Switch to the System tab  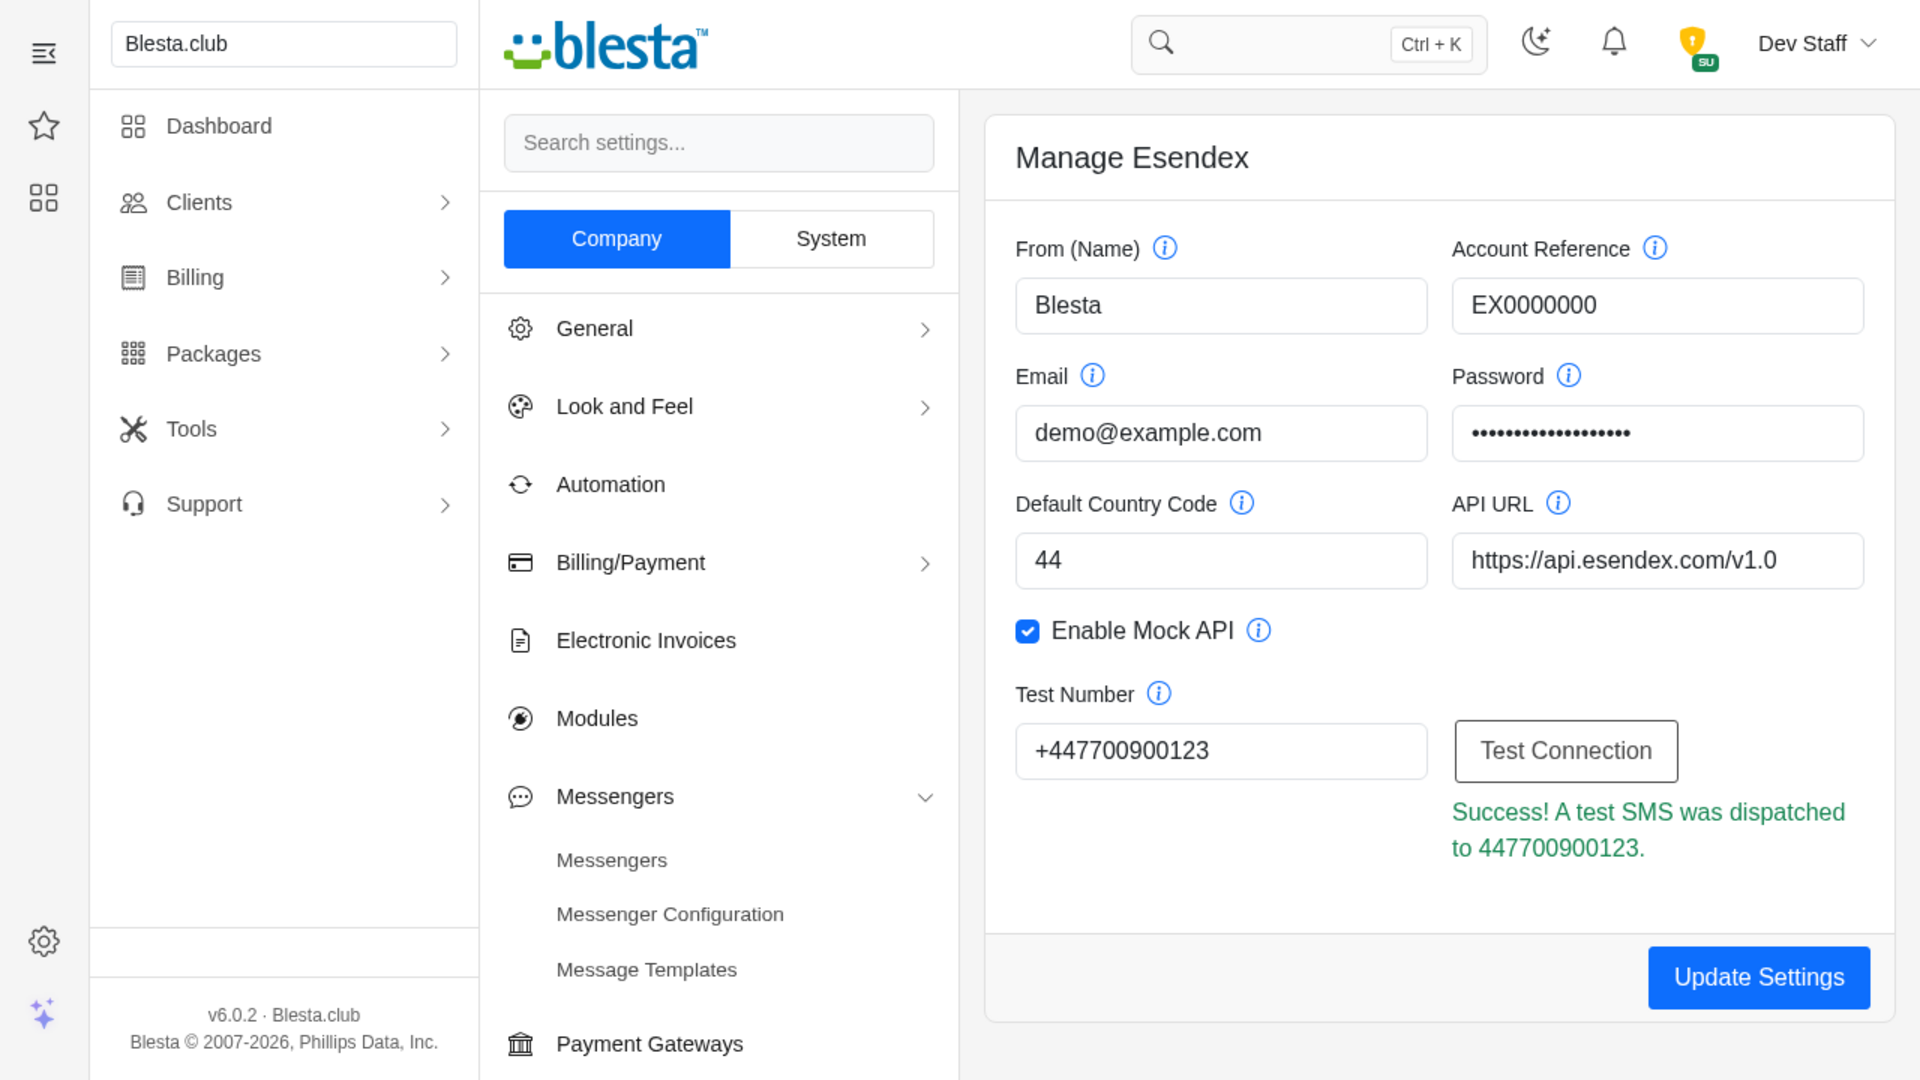pos(831,239)
